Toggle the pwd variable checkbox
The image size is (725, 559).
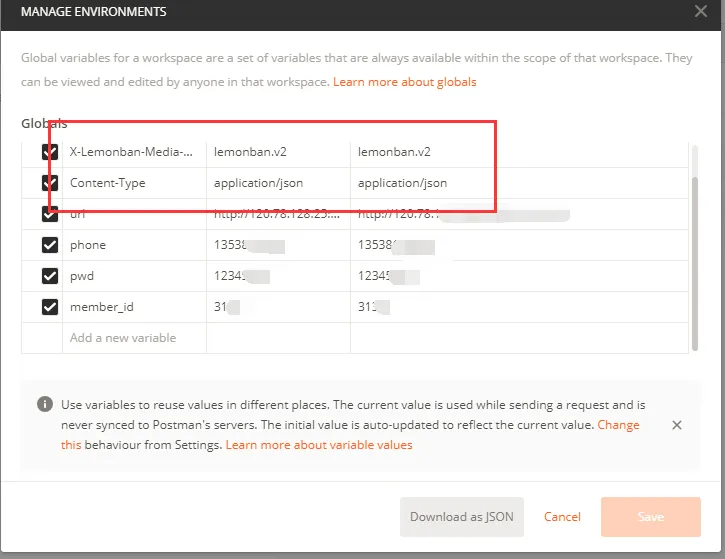(x=50, y=276)
